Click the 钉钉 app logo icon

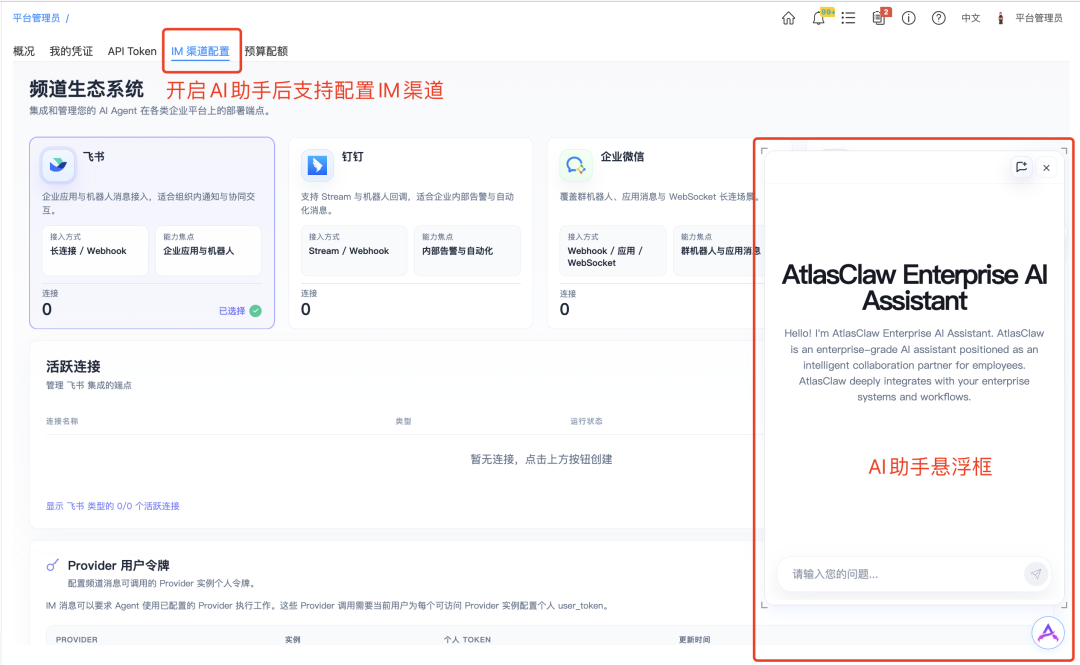coord(317,165)
